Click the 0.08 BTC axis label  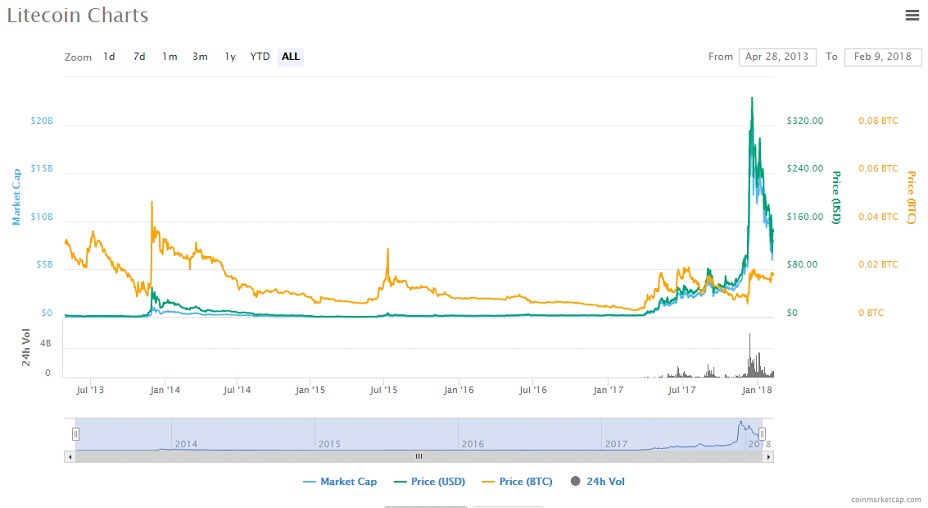[878, 121]
